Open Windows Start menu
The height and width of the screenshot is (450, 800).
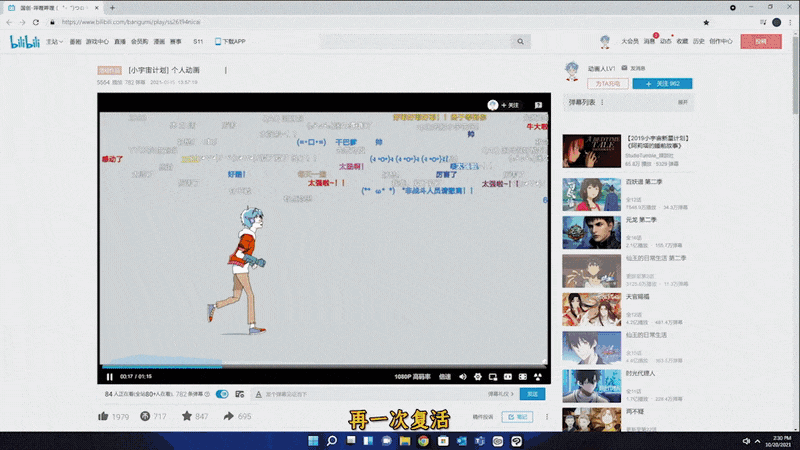tap(313, 441)
